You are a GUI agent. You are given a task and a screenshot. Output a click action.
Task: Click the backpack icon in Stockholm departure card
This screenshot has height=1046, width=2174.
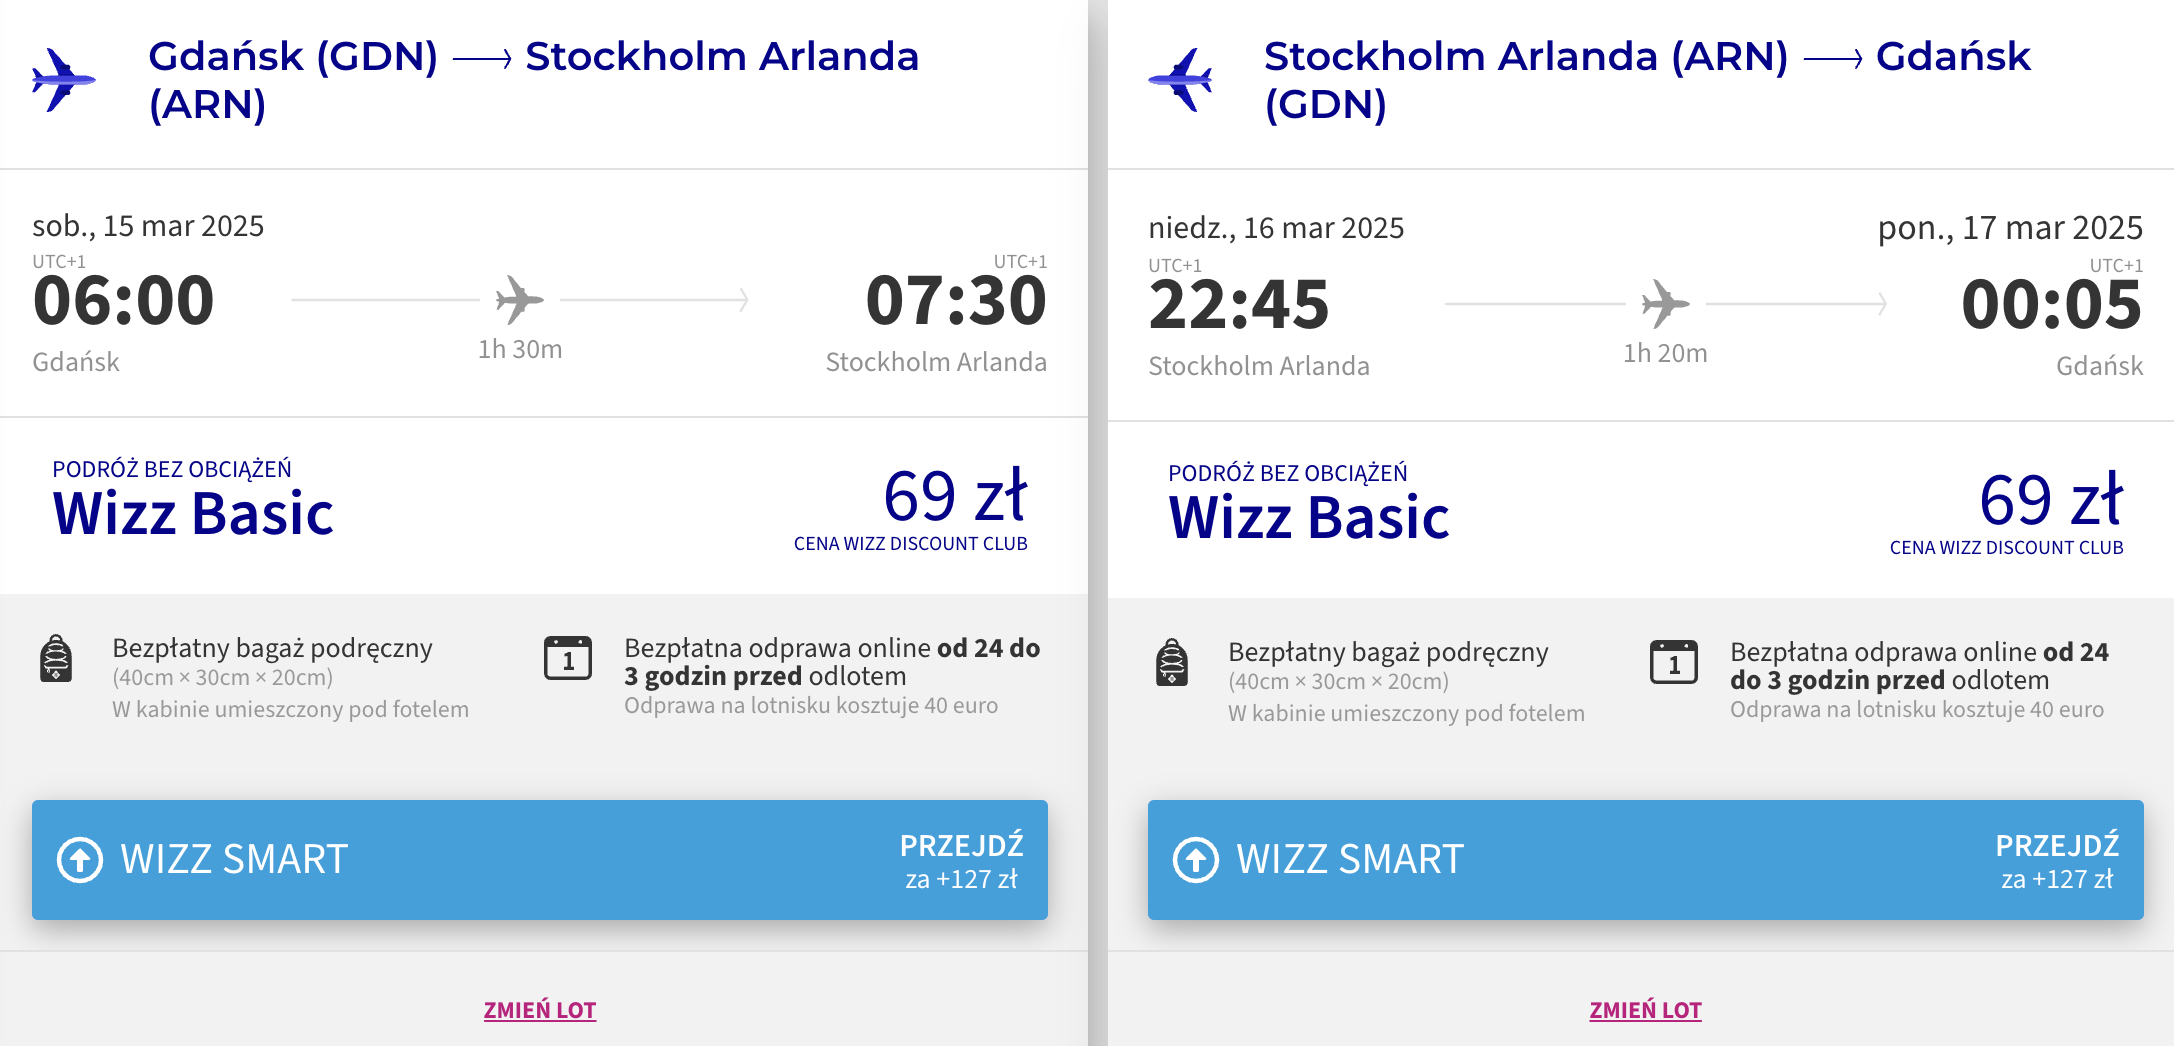pos(1172,662)
